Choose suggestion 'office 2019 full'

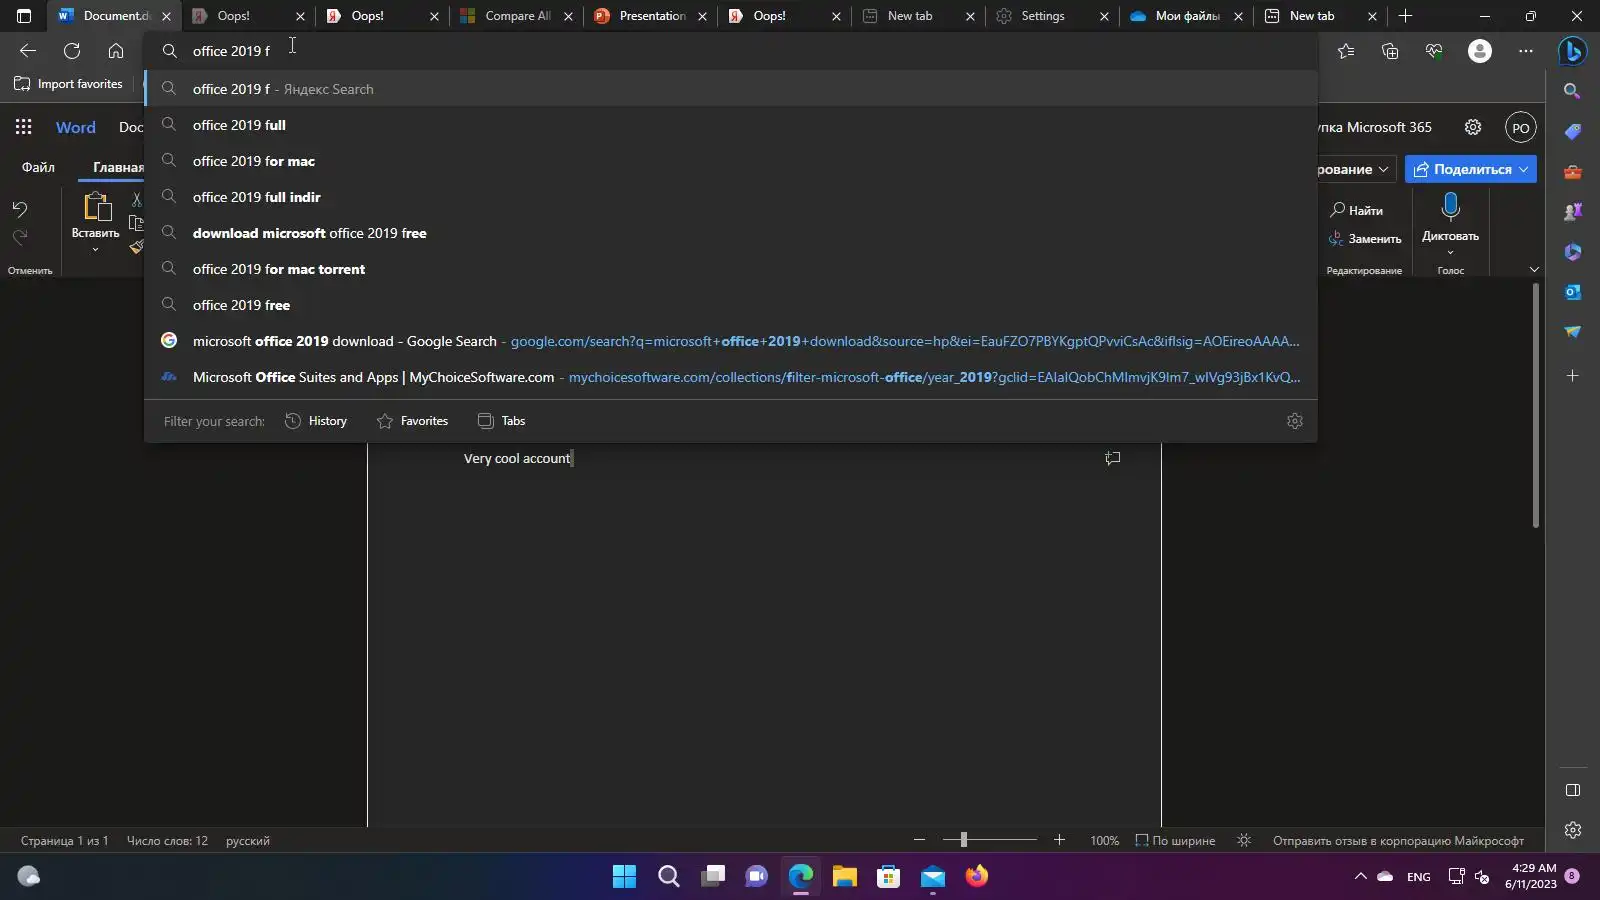(731, 125)
